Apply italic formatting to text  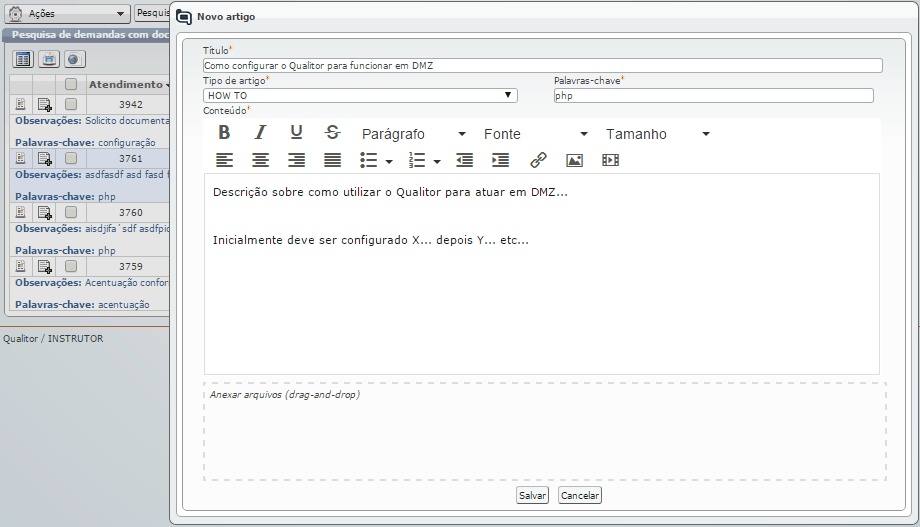tap(260, 133)
